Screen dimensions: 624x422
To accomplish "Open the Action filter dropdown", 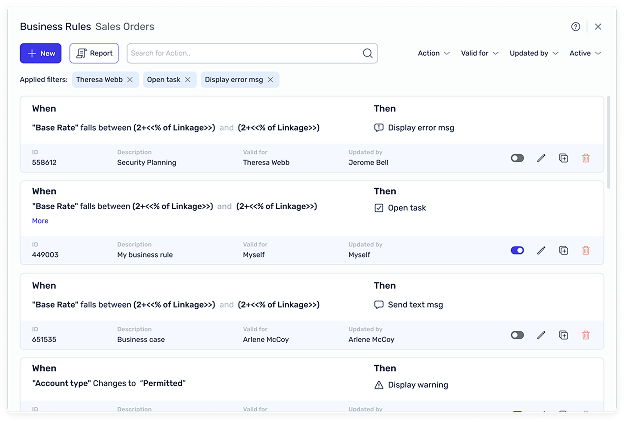I will coord(433,53).
